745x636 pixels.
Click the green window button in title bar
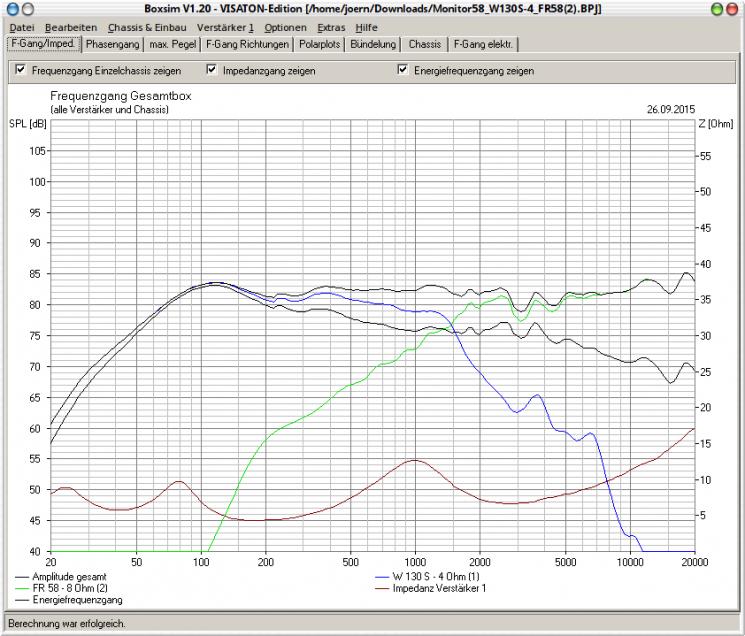(x=717, y=9)
